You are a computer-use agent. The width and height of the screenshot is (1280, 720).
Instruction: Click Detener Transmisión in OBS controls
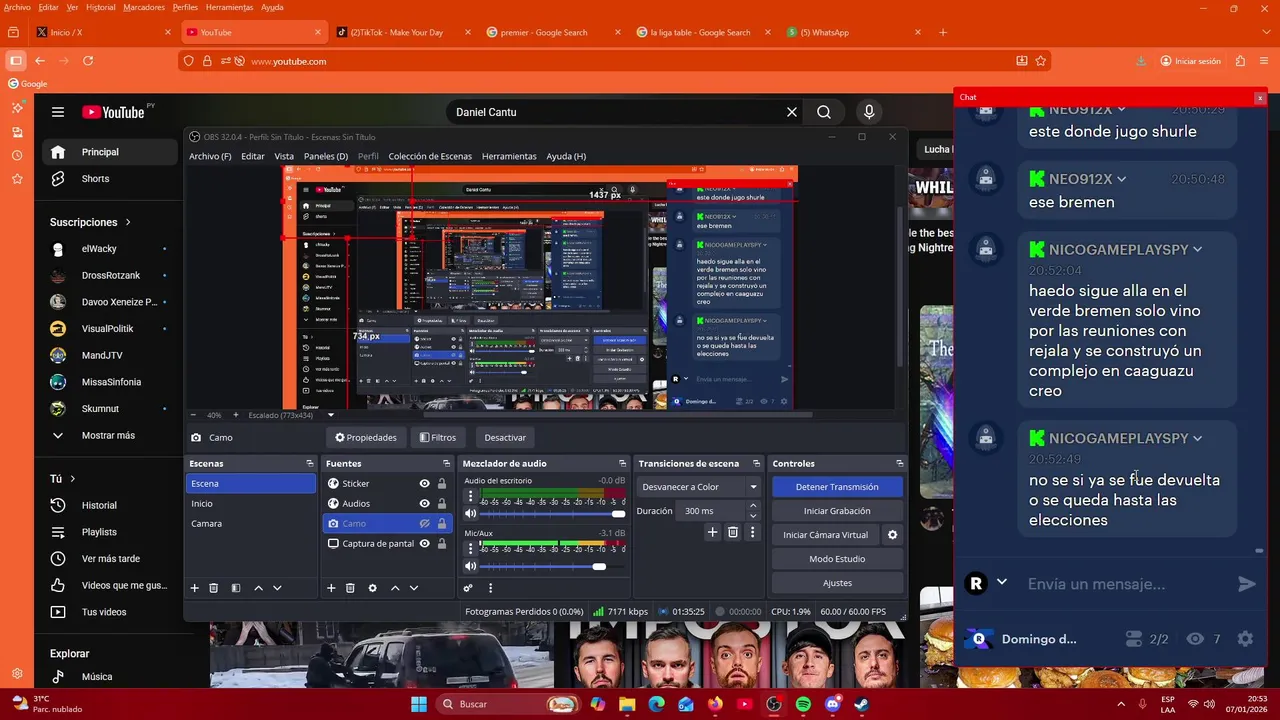pos(837,487)
